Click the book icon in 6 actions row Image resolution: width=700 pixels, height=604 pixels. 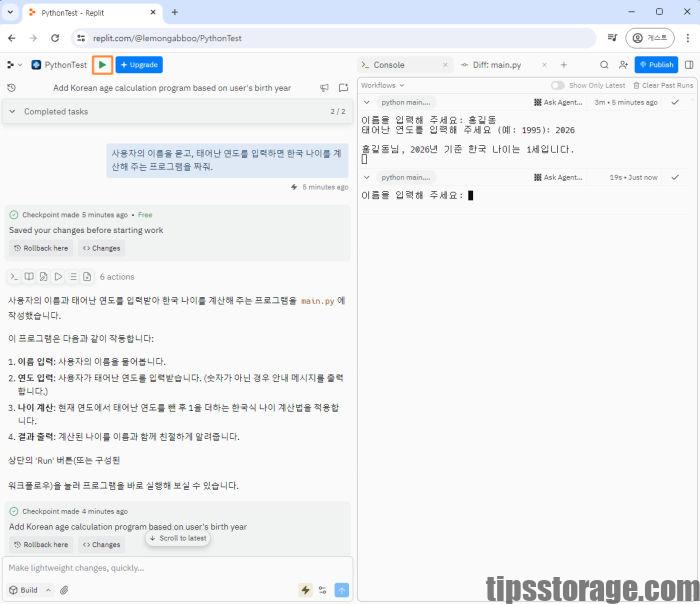[29, 277]
